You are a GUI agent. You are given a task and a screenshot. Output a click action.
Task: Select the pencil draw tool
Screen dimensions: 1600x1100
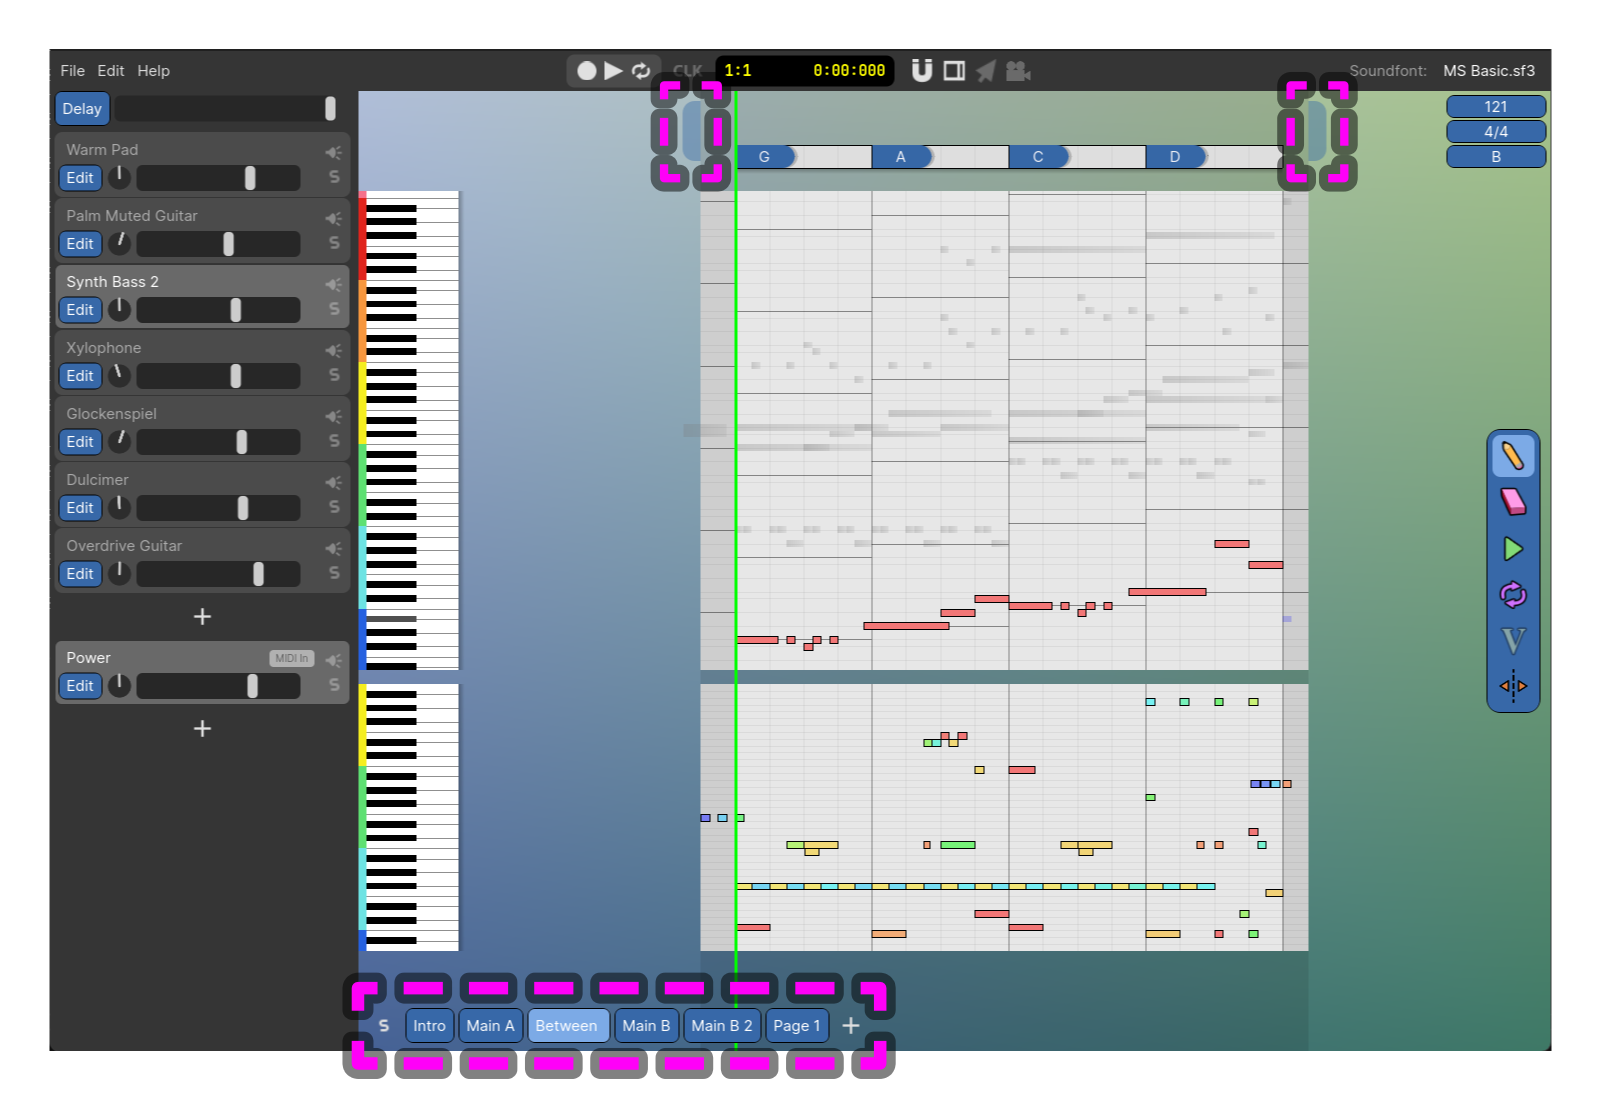tap(1512, 456)
